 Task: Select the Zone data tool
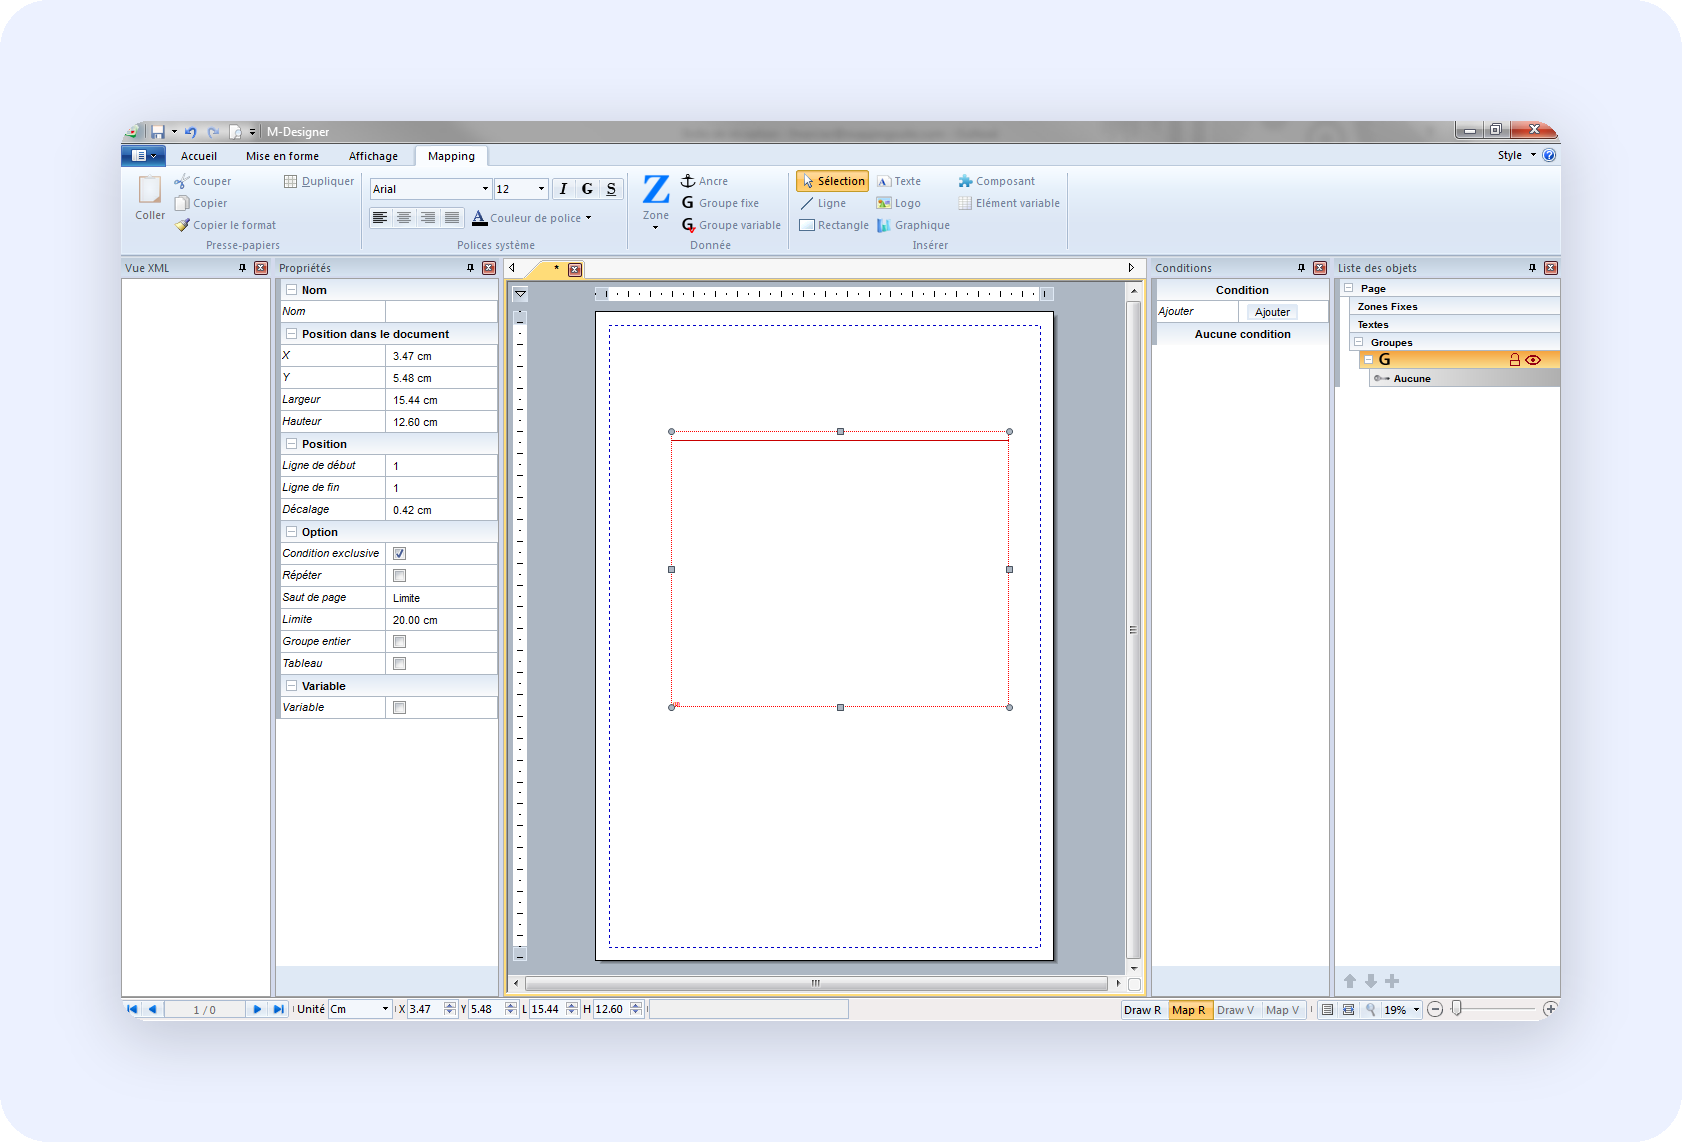(656, 202)
